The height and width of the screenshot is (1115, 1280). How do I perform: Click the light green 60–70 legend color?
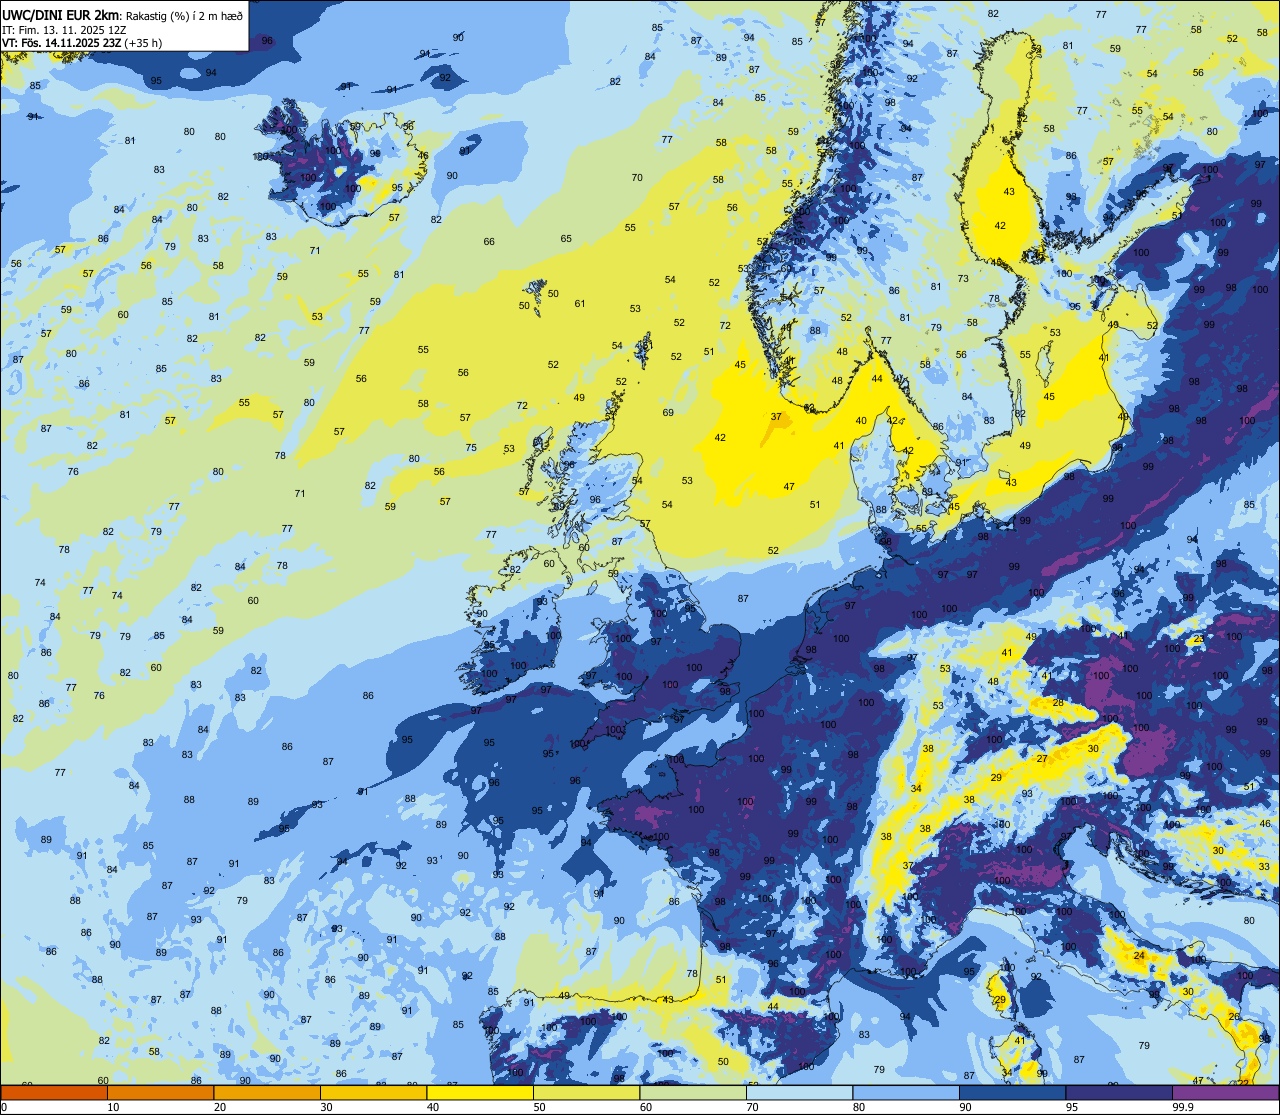[x=693, y=1092]
